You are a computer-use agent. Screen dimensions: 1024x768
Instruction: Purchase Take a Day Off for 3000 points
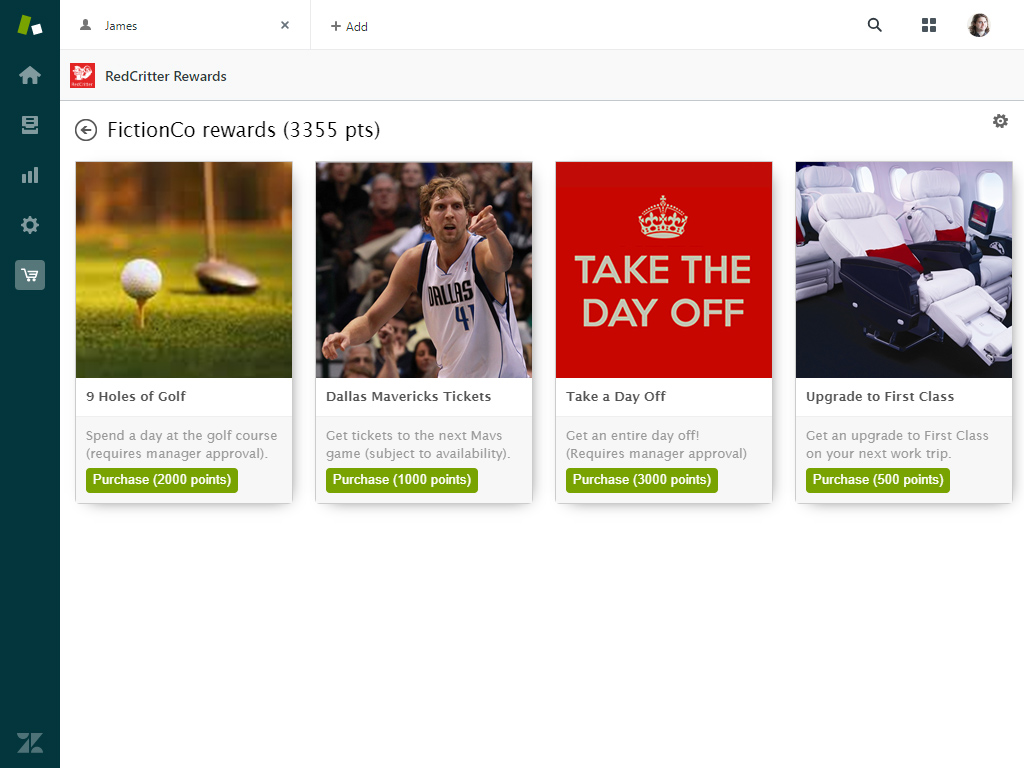[642, 480]
